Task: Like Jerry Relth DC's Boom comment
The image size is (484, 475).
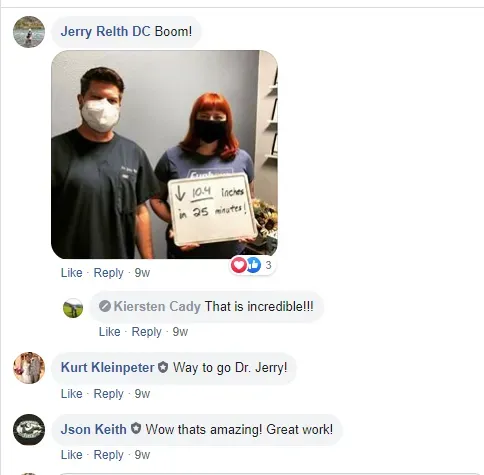Action: (71, 273)
